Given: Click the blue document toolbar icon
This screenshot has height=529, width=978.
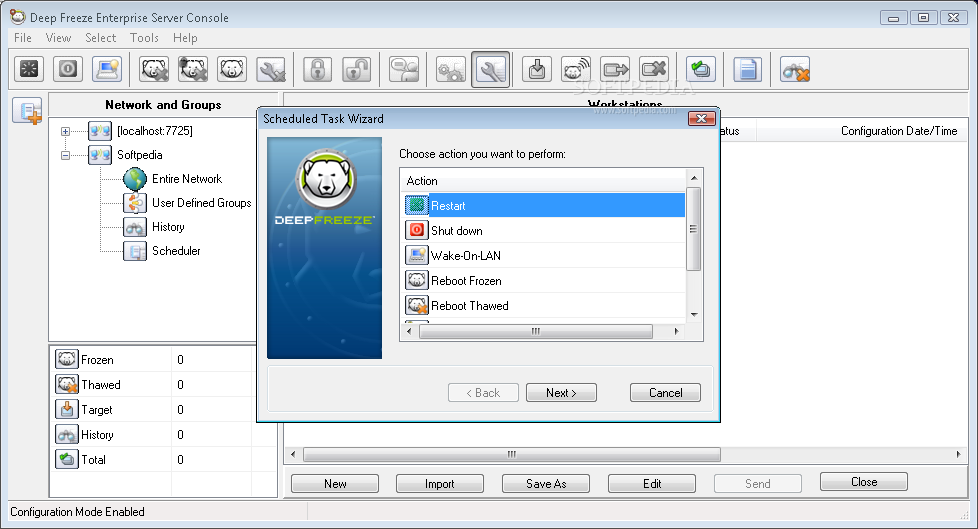Looking at the screenshot, I should (747, 69).
